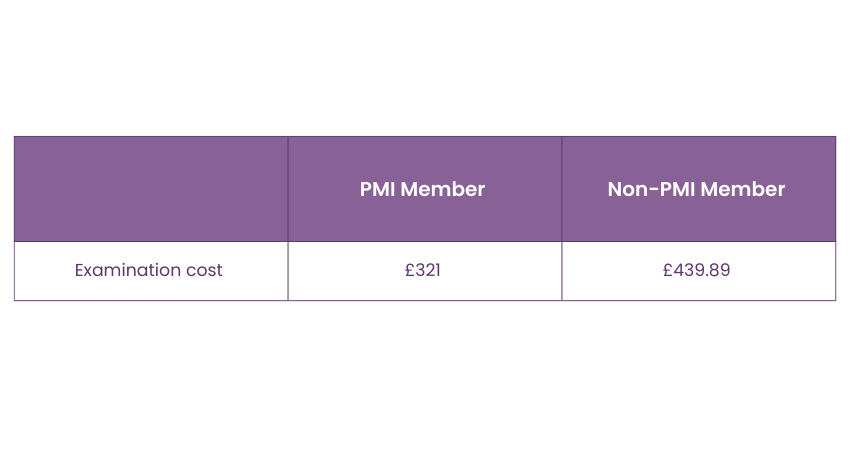The width and height of the screenshot is (850, 450).
Task: Click the white space above the table
Action: click(x=425, y=70)
